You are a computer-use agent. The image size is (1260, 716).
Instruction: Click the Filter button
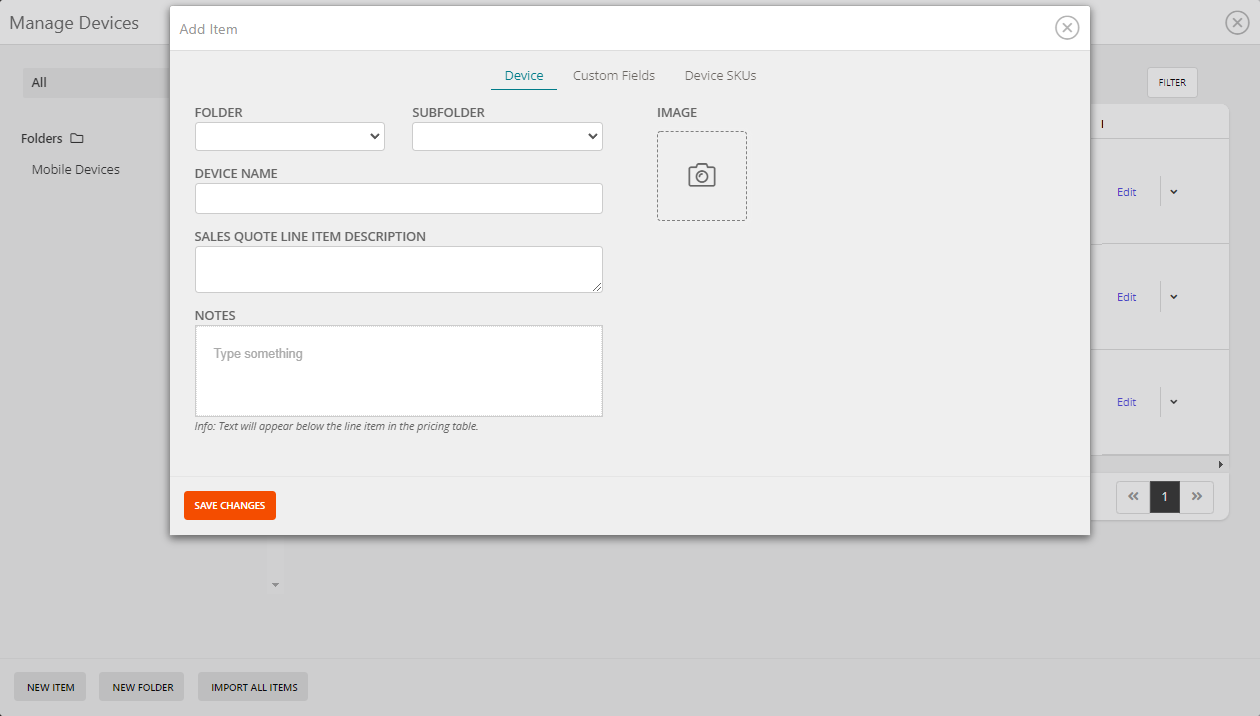tap(1172, 83)
